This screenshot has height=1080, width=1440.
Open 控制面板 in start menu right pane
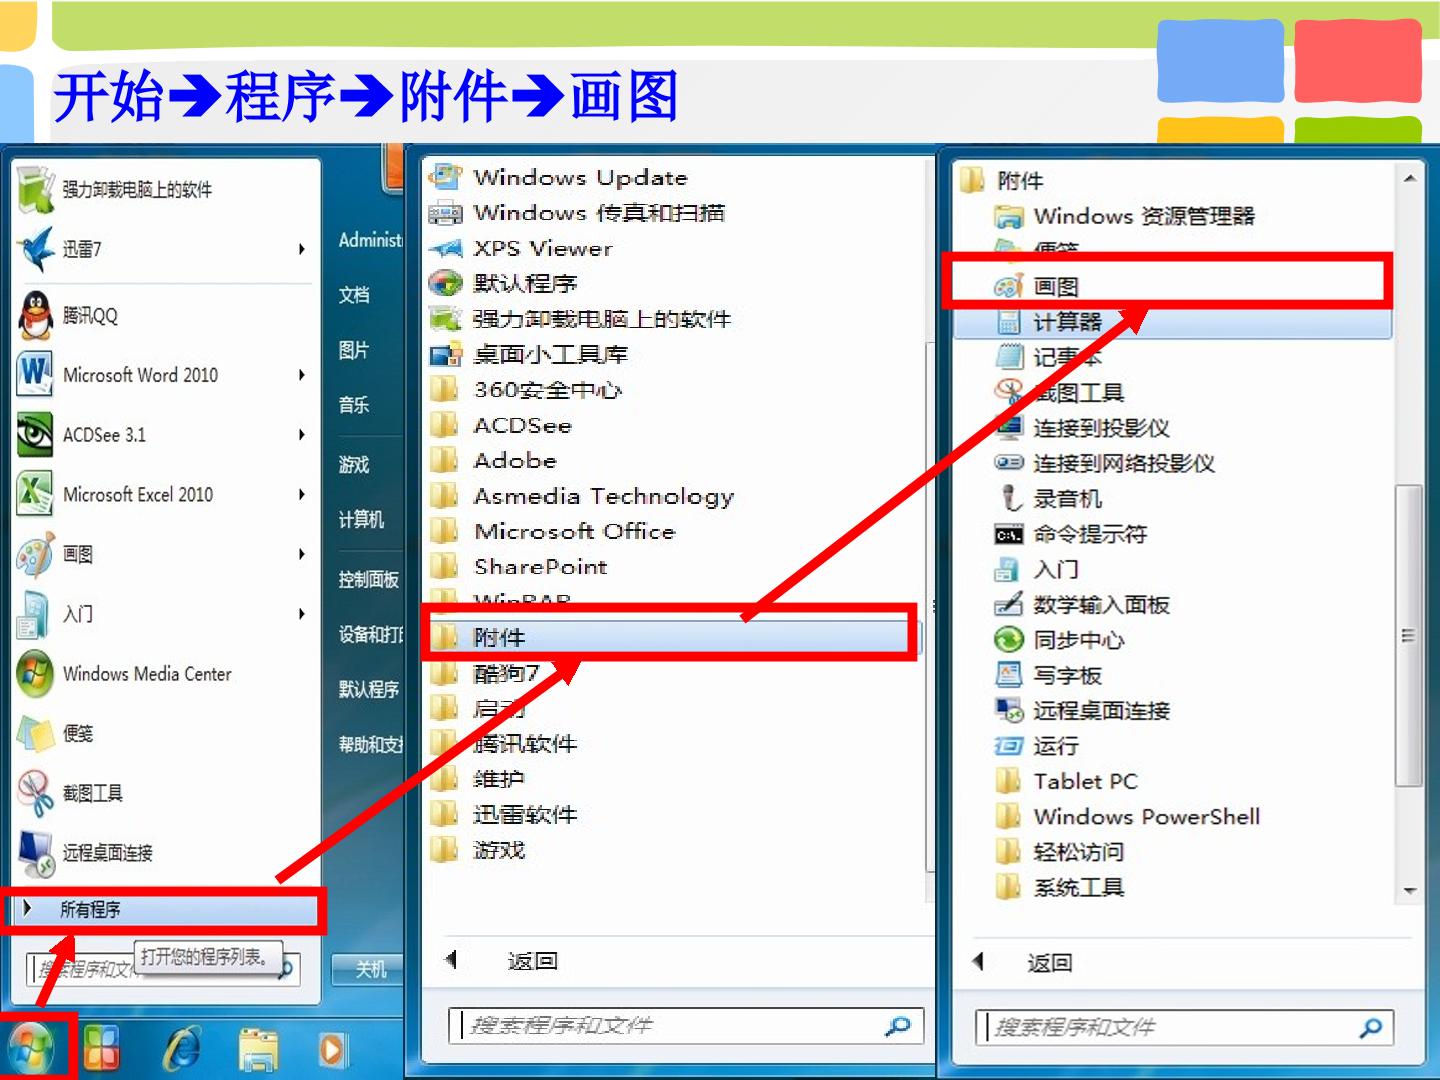pyautogui.click(x=369, y=580)
